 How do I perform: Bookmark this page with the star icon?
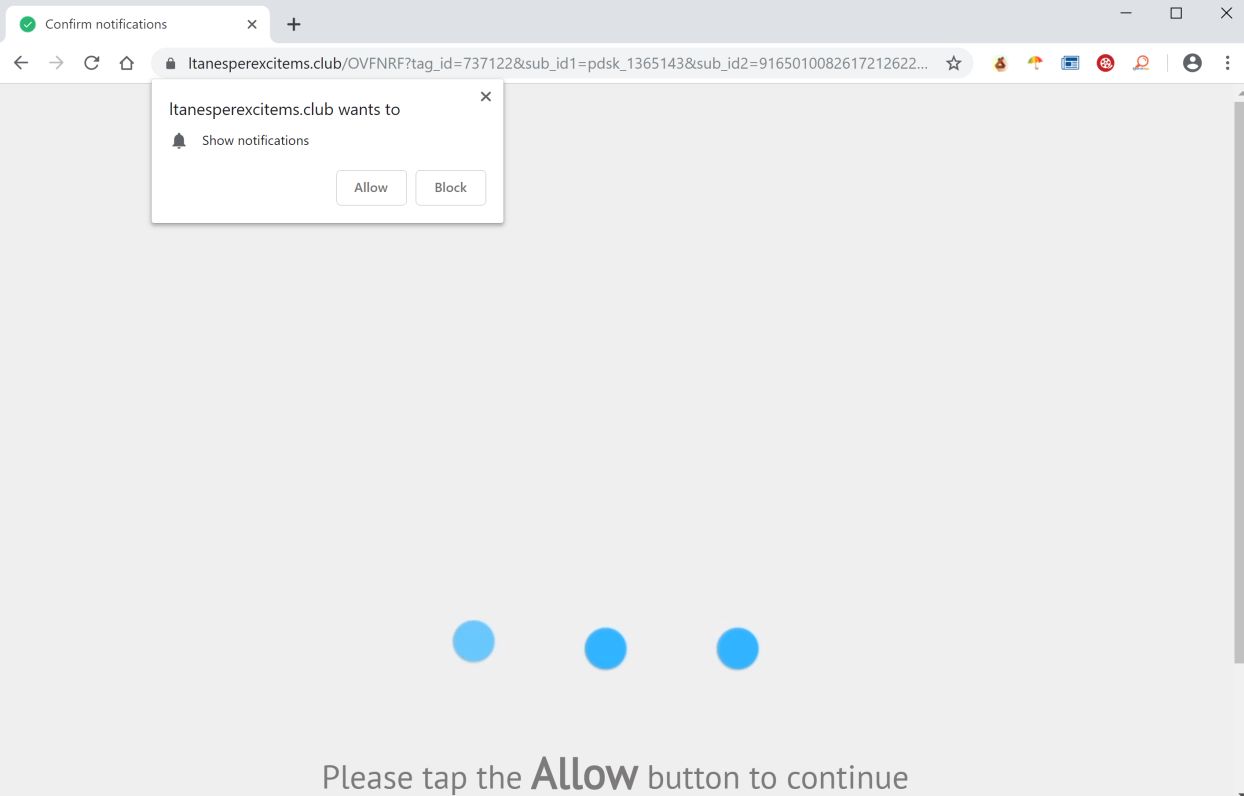[953, 63]
